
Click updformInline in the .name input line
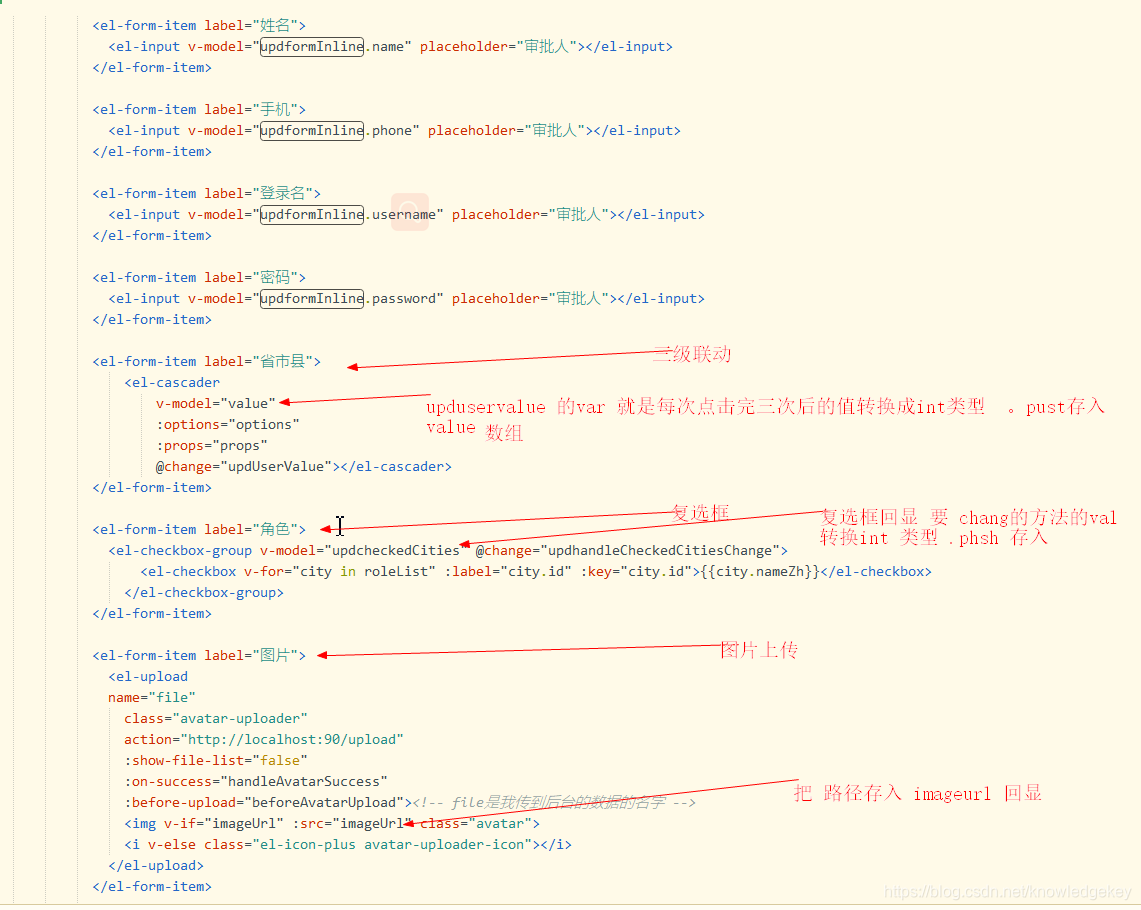(x=312, y=47)
